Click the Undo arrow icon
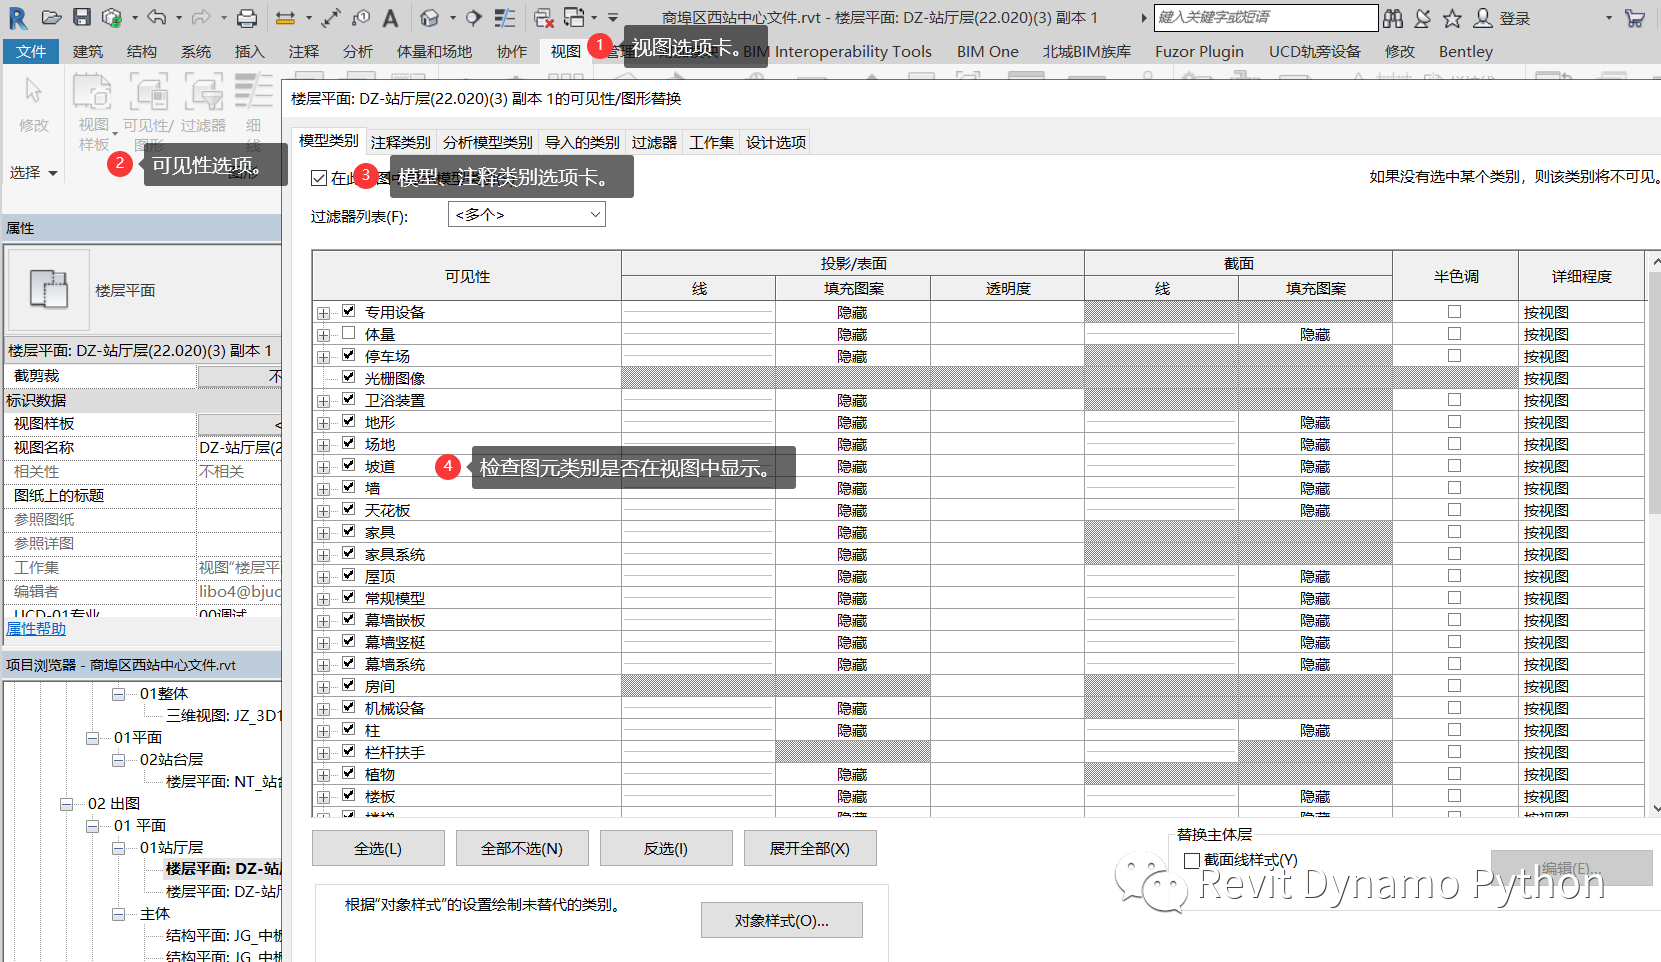Image resolution: width=1661 pixels, height=962 pixels. 156,17
